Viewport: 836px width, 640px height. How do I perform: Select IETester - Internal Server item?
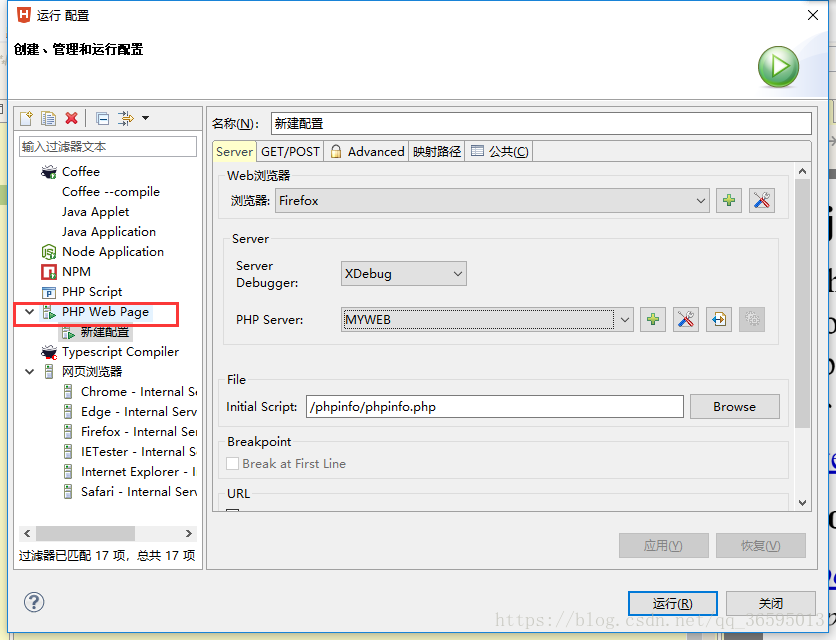[x=139, y=452]
